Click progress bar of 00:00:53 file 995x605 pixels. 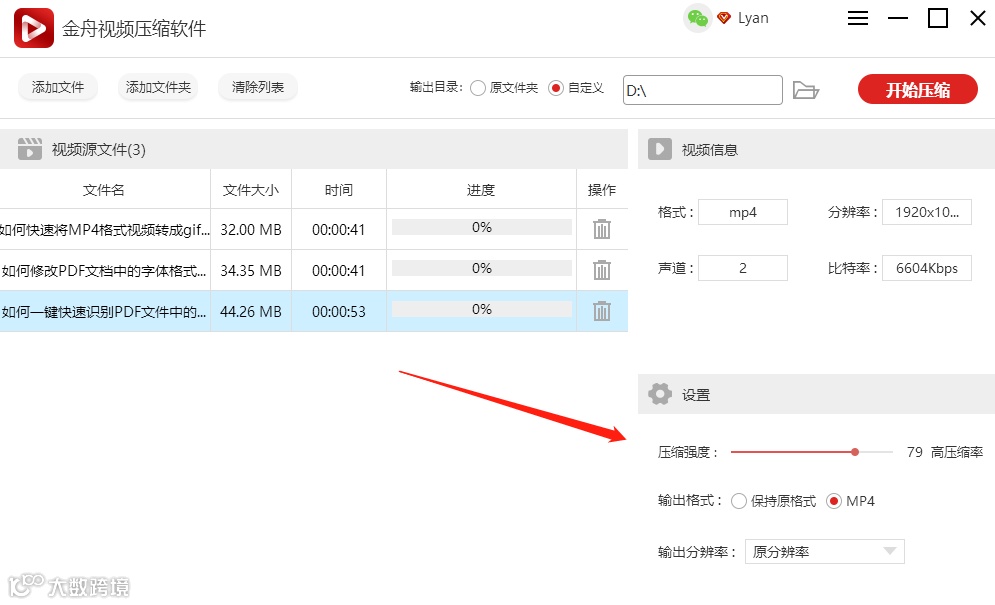(482, 309)
